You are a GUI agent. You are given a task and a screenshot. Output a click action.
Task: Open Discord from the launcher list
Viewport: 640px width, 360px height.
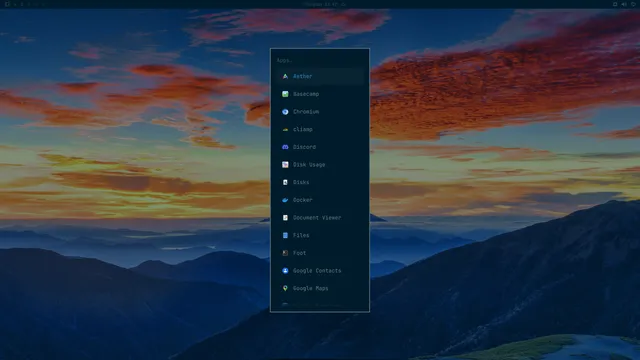click(320, 147)
